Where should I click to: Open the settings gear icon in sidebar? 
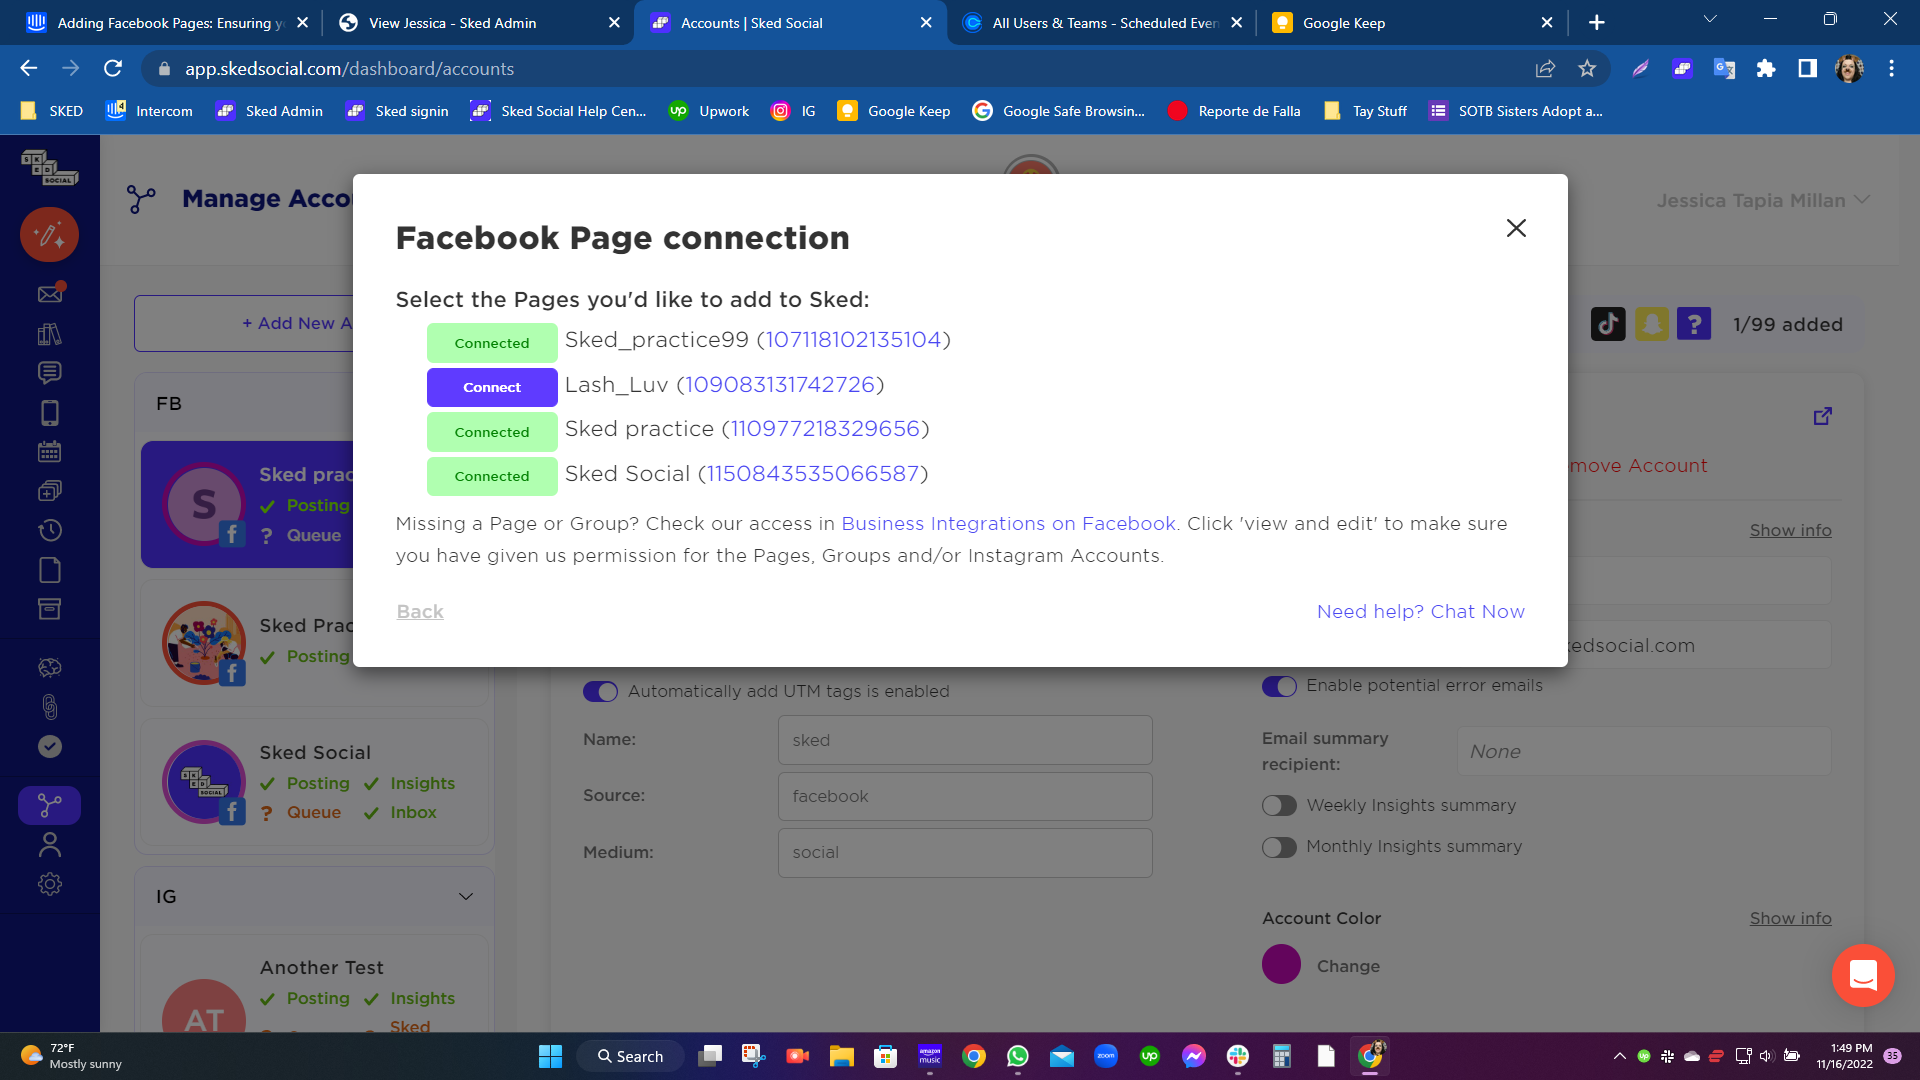tap(49, 884)
